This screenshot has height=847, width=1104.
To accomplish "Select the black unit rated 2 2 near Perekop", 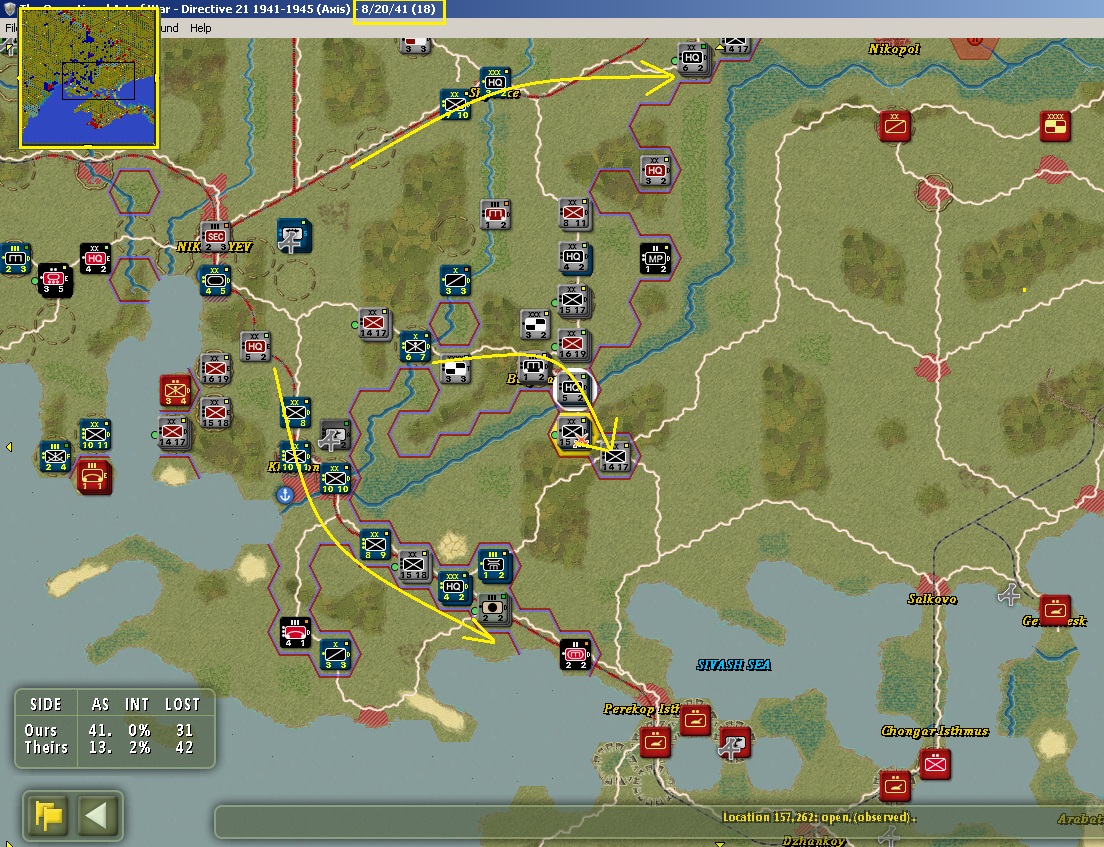I will point(575,655).
